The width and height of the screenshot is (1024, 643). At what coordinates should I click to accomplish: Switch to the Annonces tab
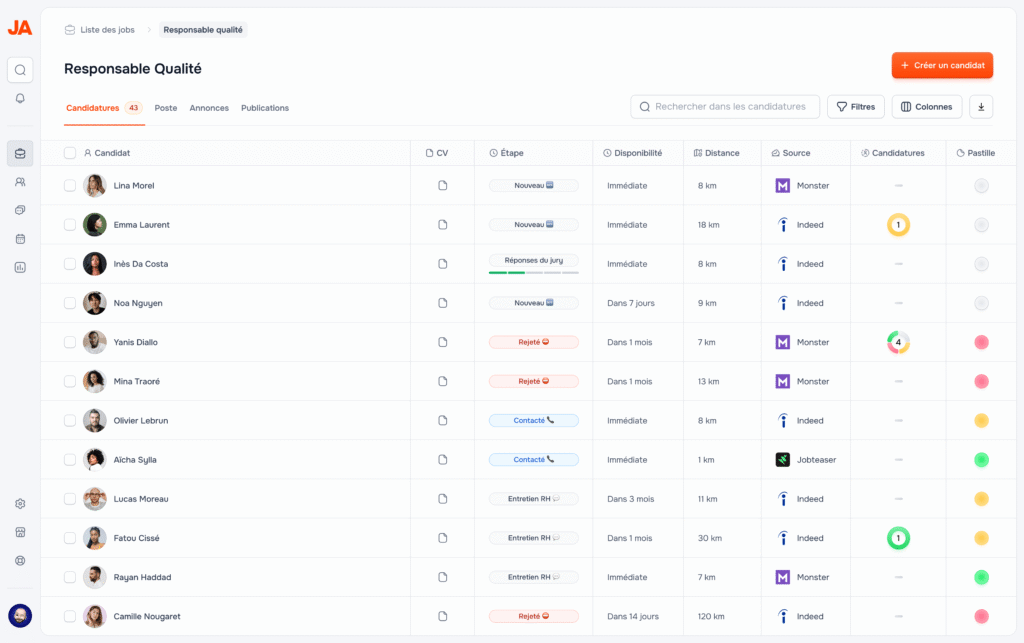[209, 108]
